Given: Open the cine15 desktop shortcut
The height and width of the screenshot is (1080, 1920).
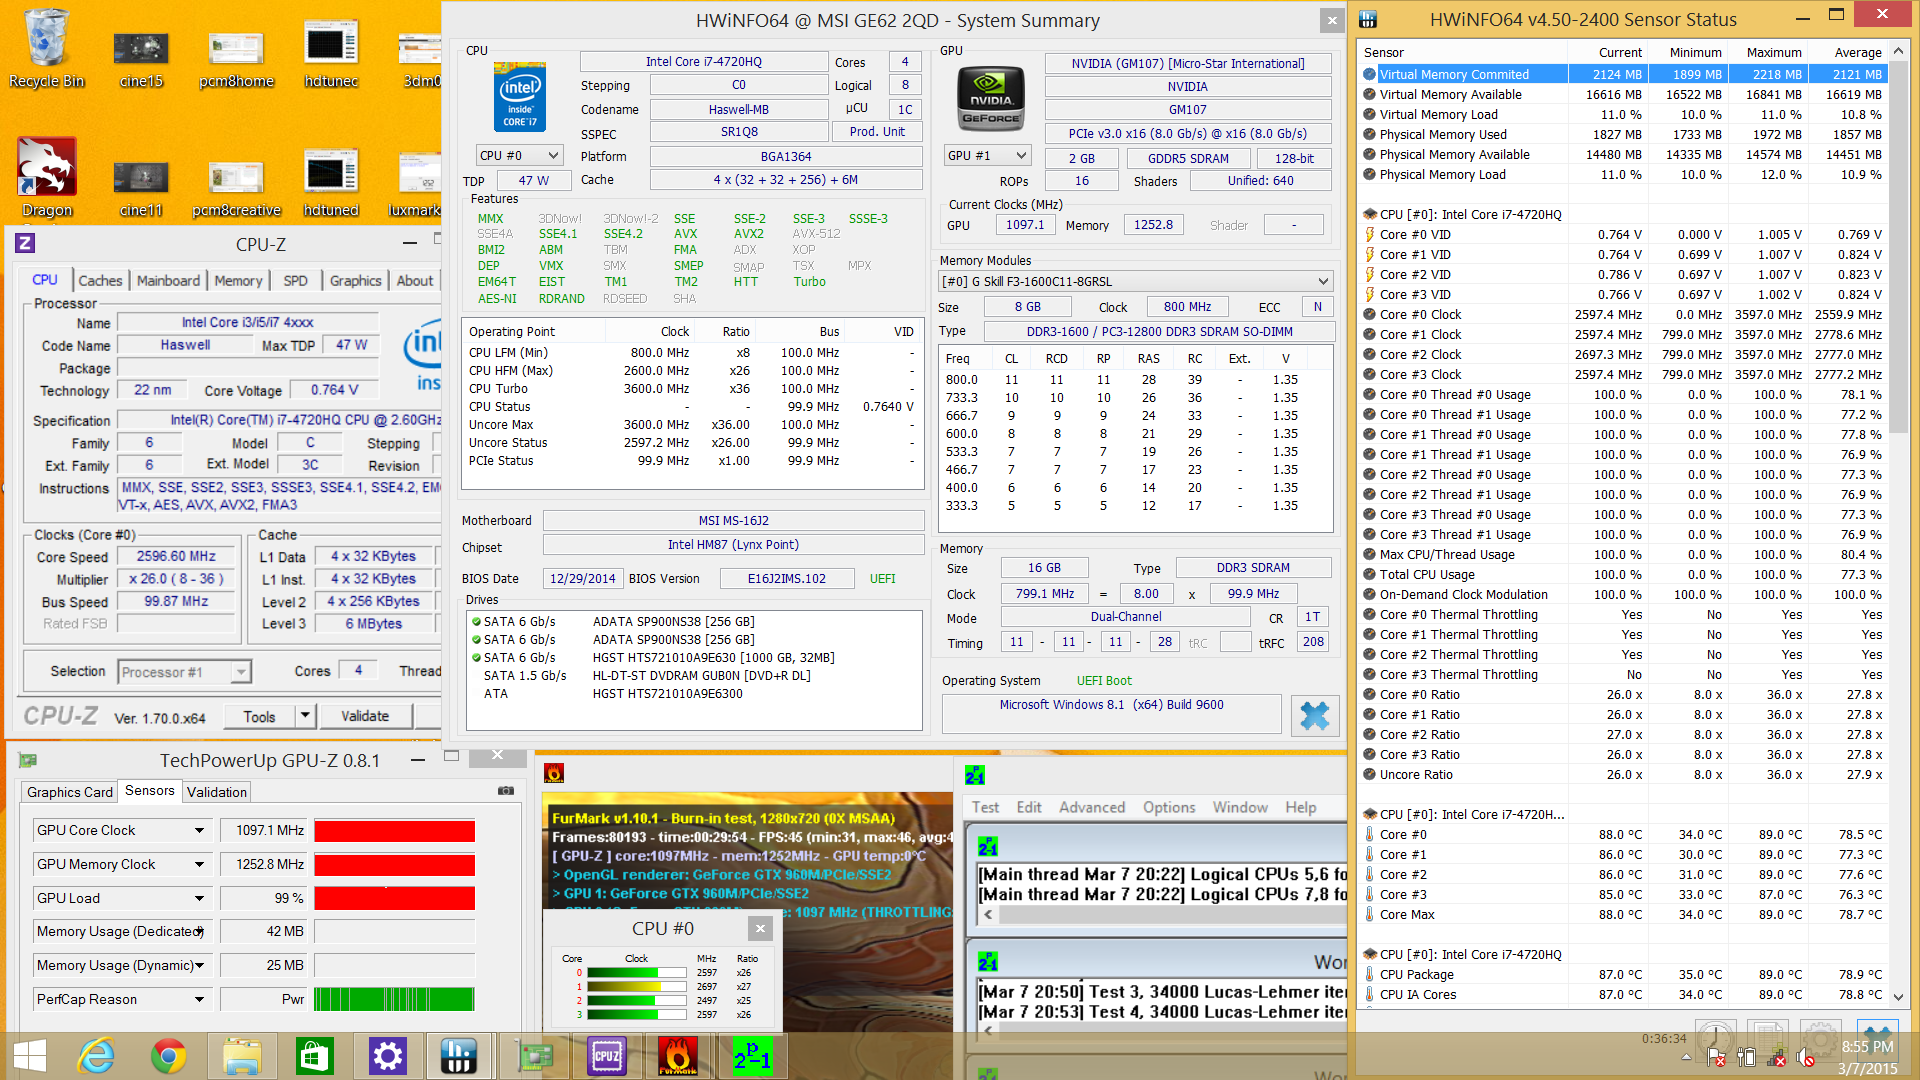Looking at the screenshot, I should pos(141,58).
